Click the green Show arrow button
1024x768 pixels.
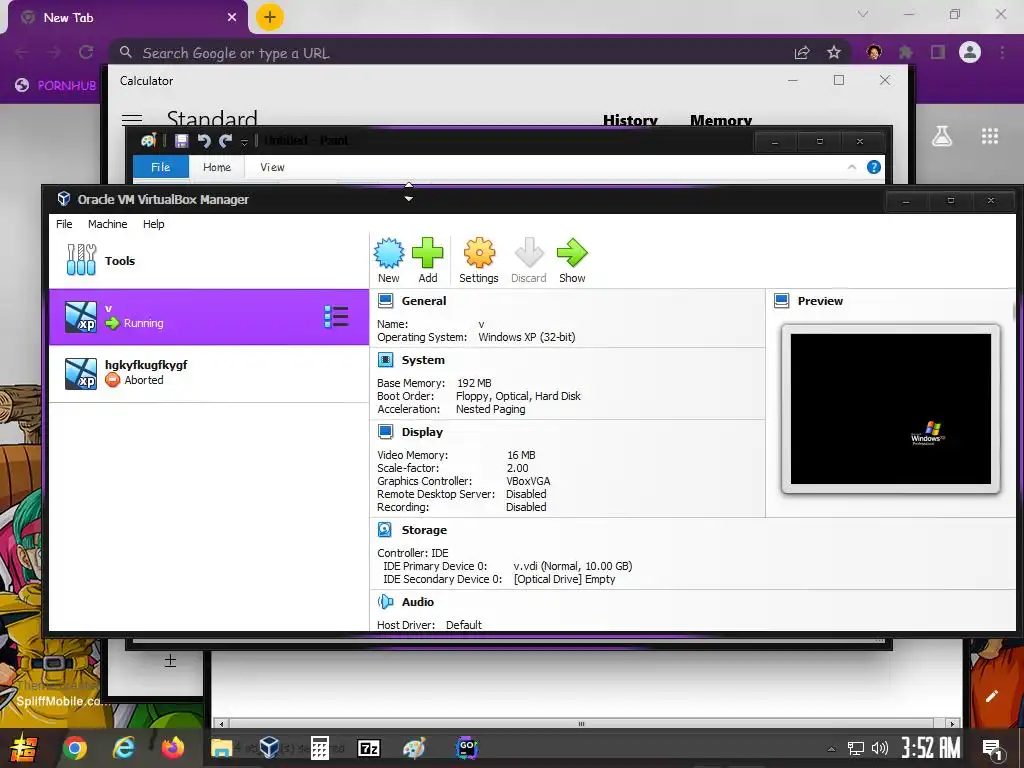(x=572, y=260)
